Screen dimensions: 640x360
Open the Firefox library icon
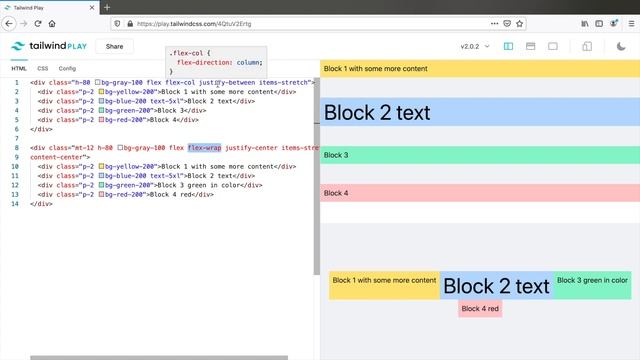(x=585, y=24)
